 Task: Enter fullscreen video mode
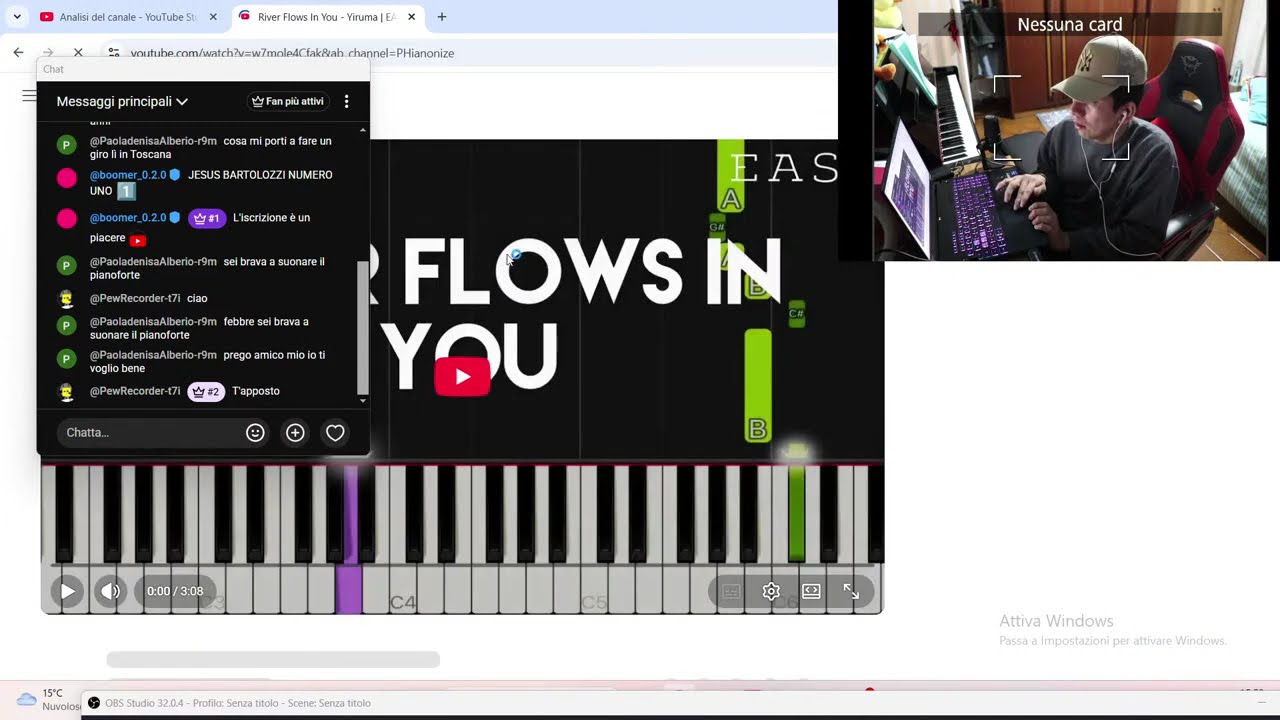851,591
